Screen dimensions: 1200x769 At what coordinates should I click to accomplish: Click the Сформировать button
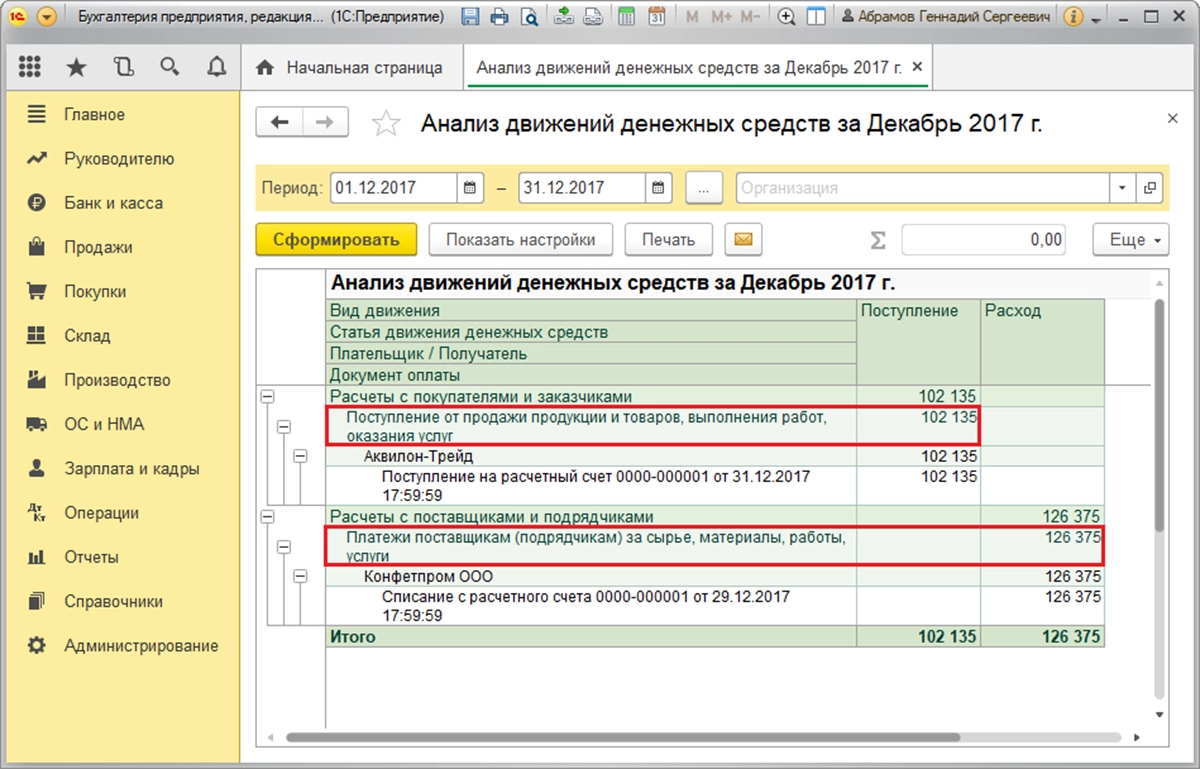336,240
